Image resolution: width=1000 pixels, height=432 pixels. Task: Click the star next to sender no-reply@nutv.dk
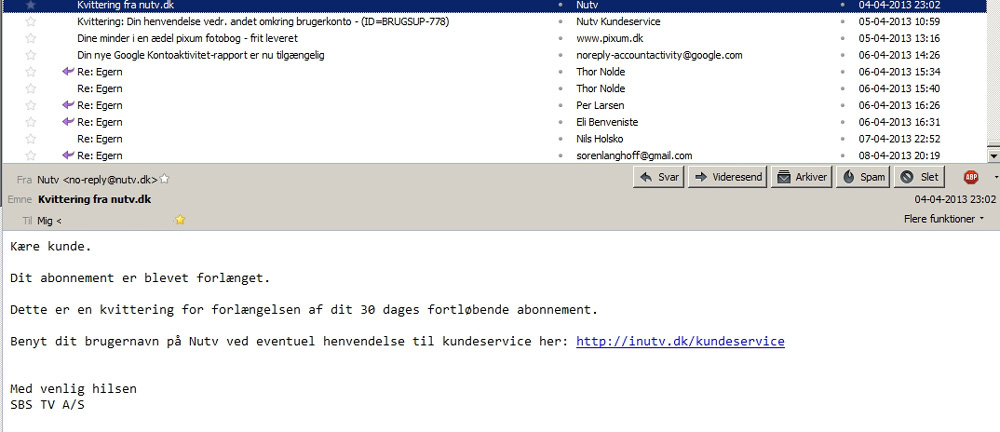164,179
